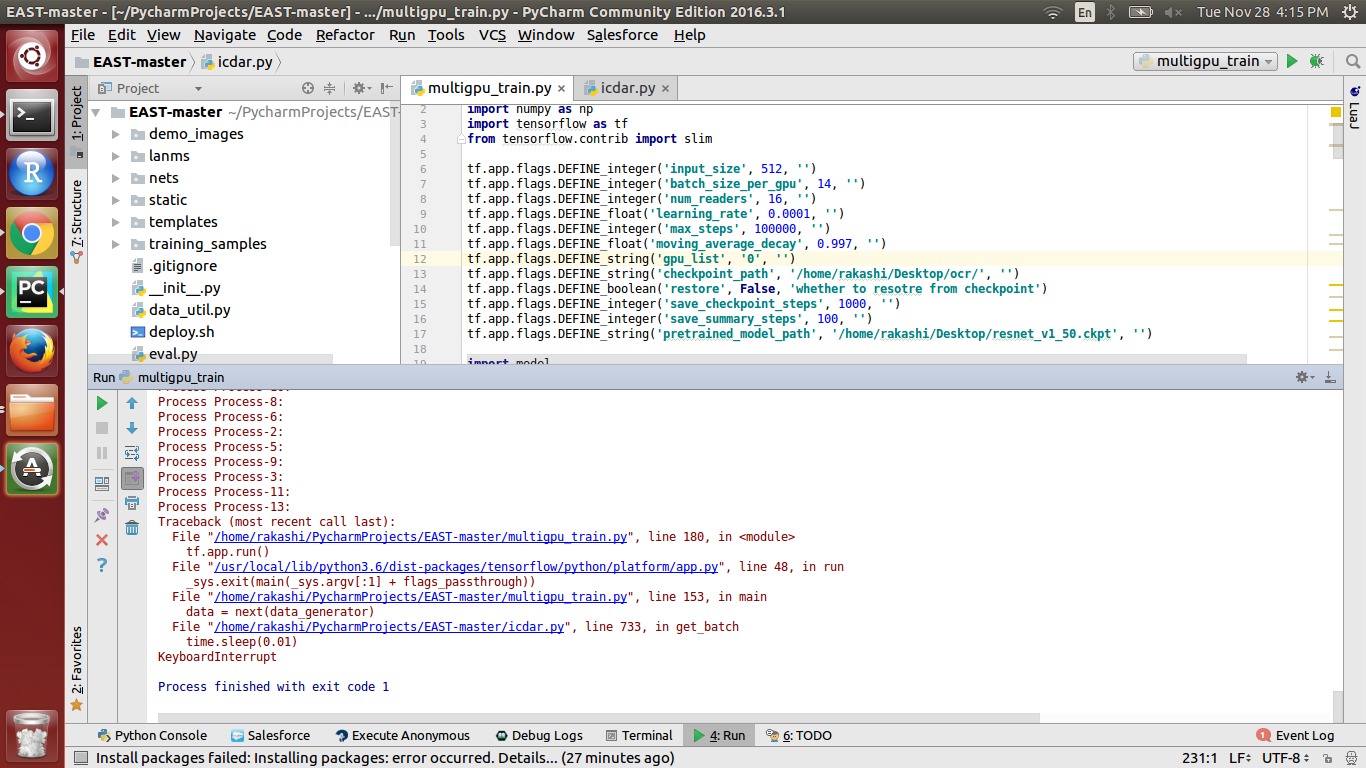Open the Refactor menu
Screen dimensions: 1366x768
(345, 35)
